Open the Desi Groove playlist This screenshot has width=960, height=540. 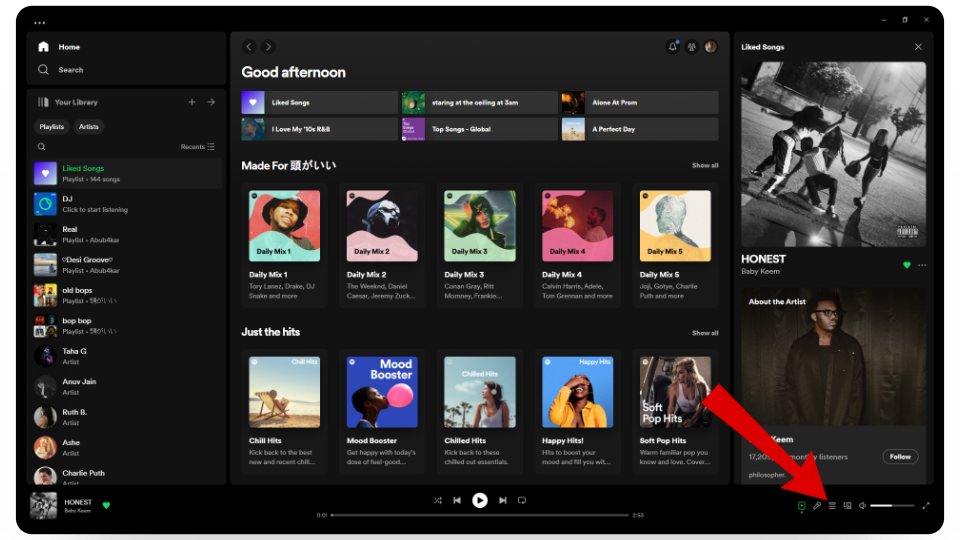tap(127, 265)
